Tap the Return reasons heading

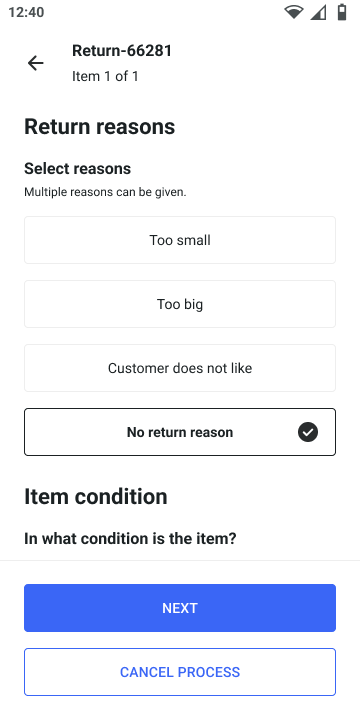100,127
